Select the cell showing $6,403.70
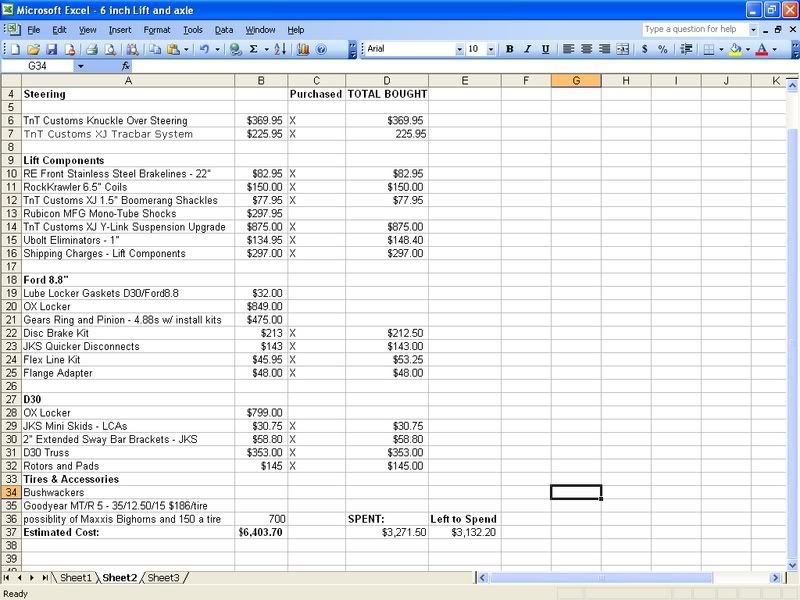 point(261,532)
